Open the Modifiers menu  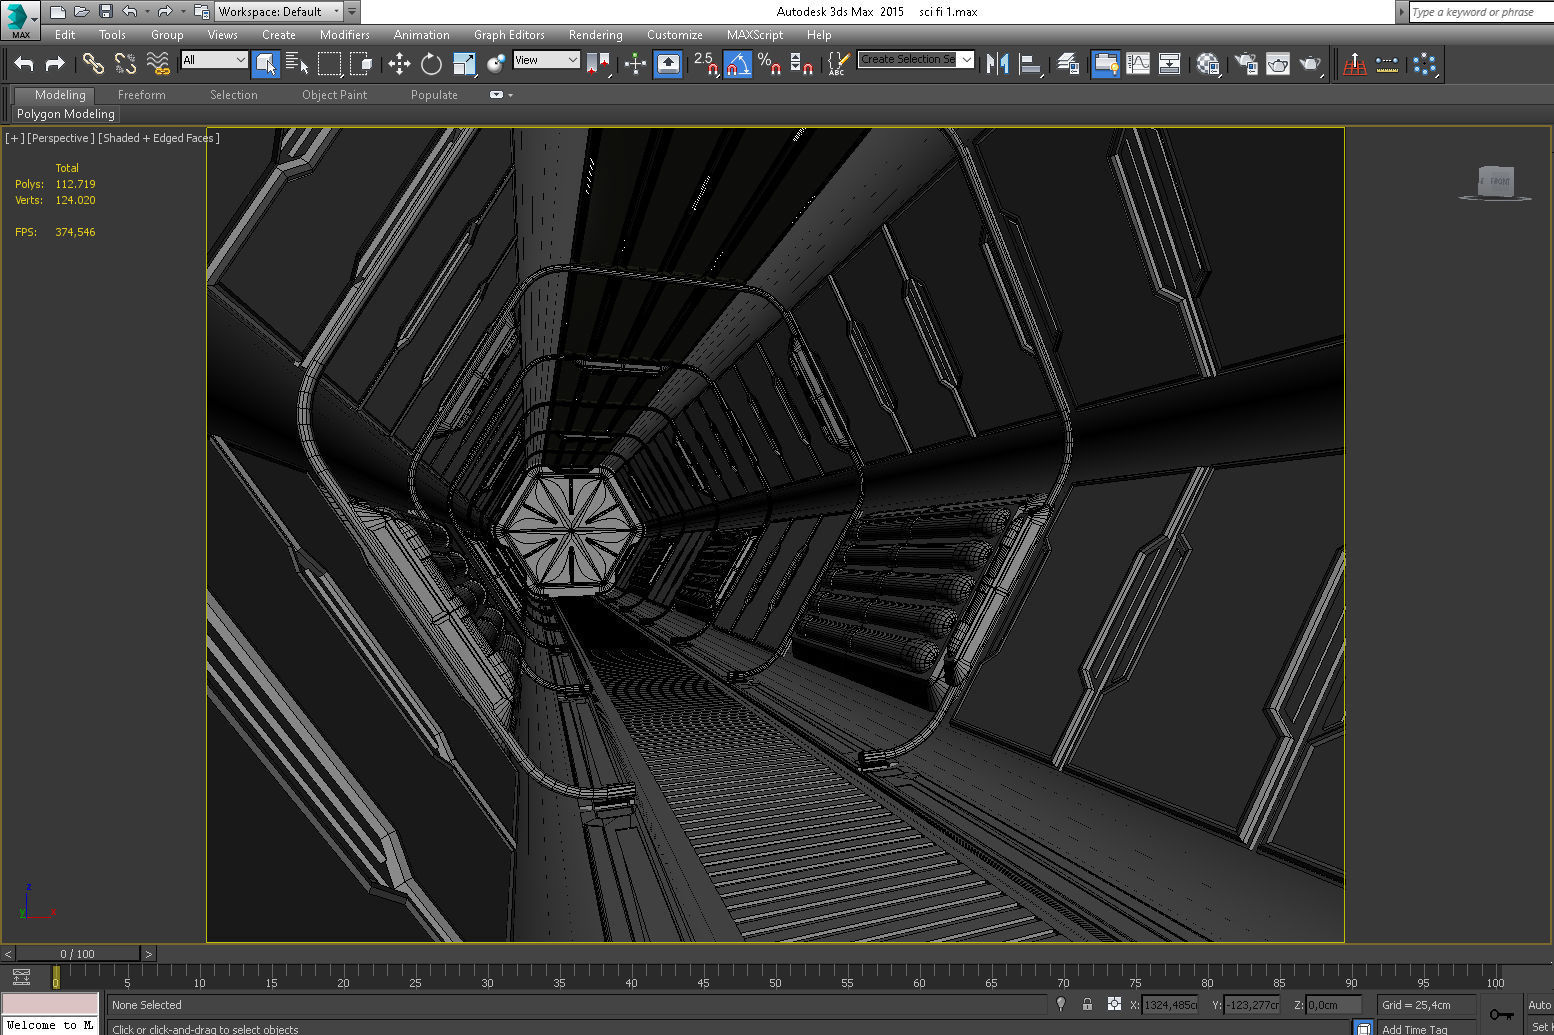click(x=345, y=35)
